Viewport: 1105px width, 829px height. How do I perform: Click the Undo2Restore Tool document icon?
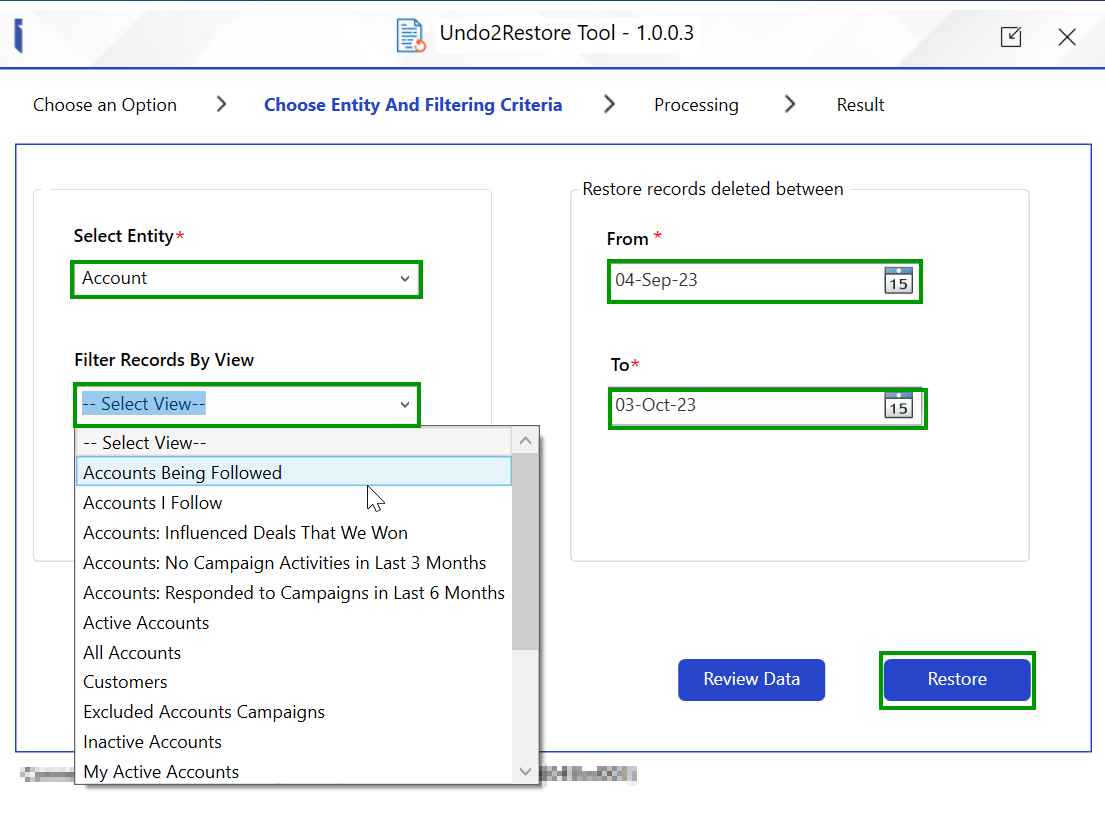[x=410, y=35]
